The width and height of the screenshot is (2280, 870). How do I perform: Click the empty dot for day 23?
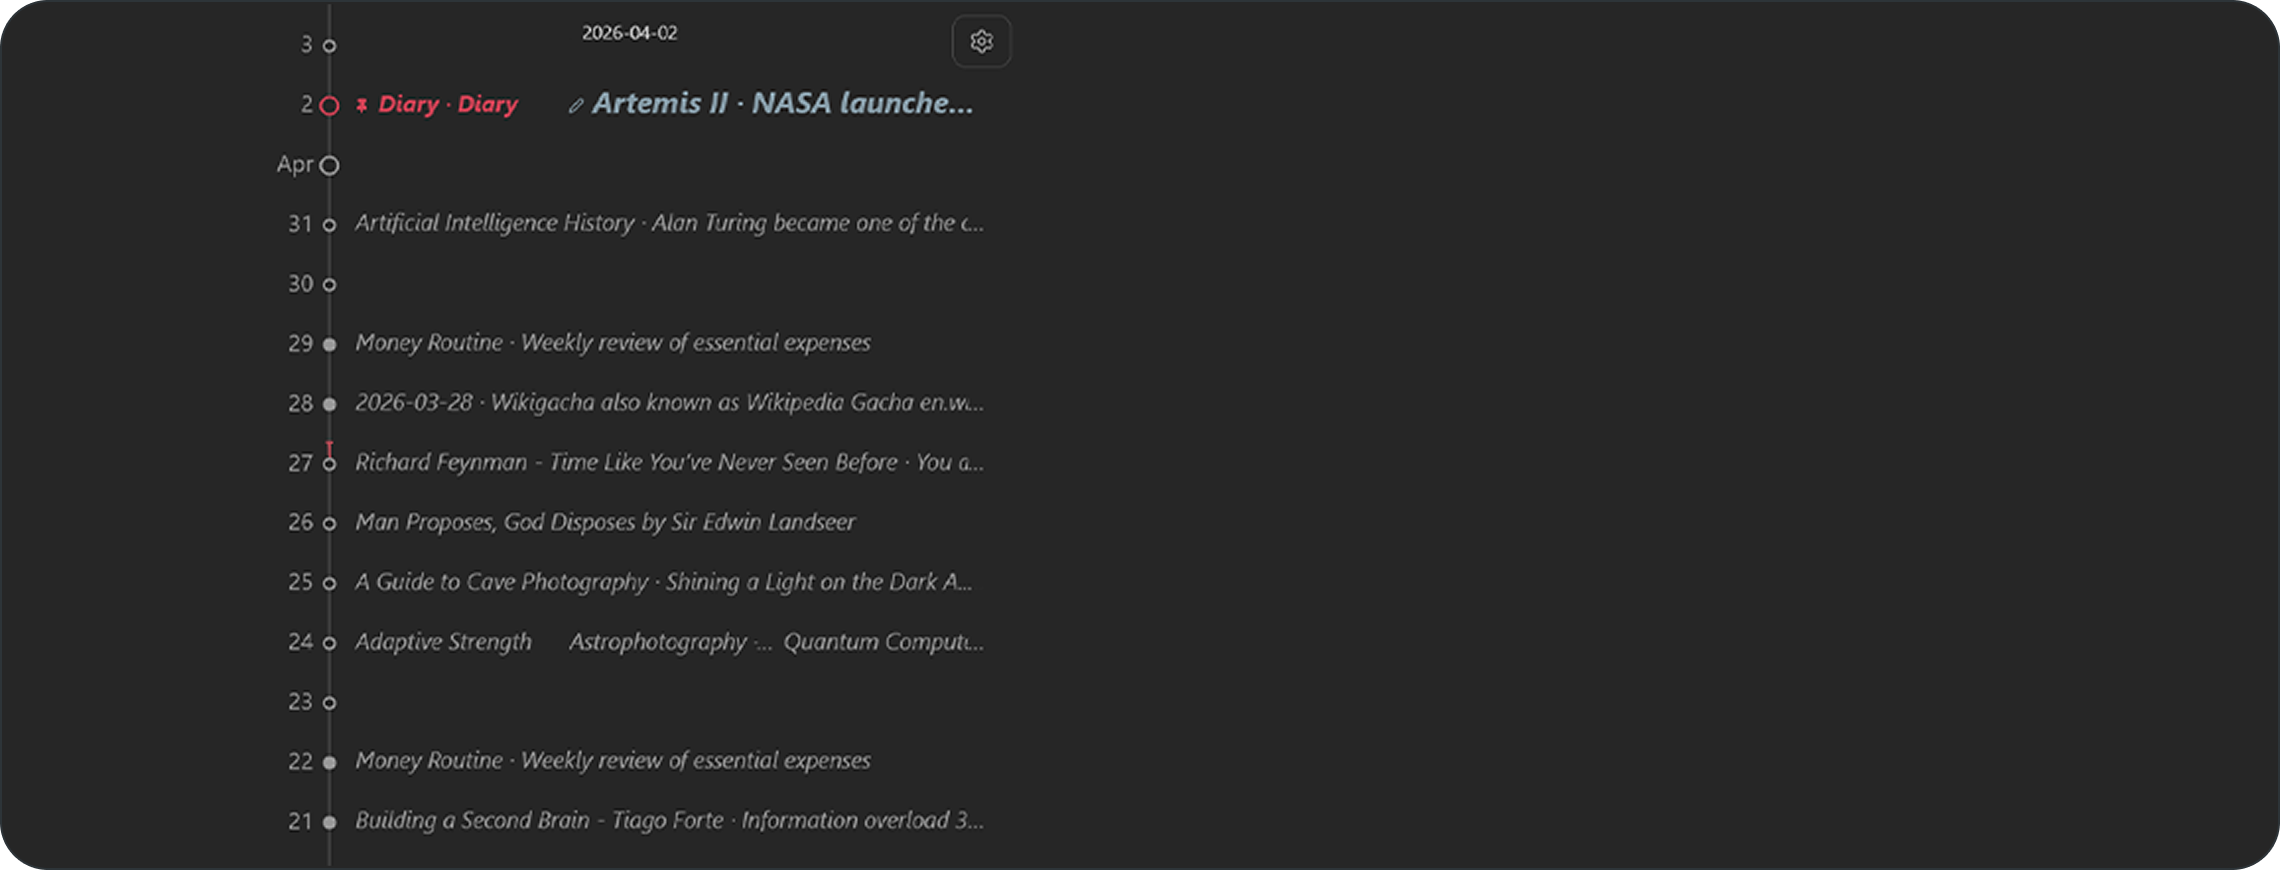click(329, 703)
